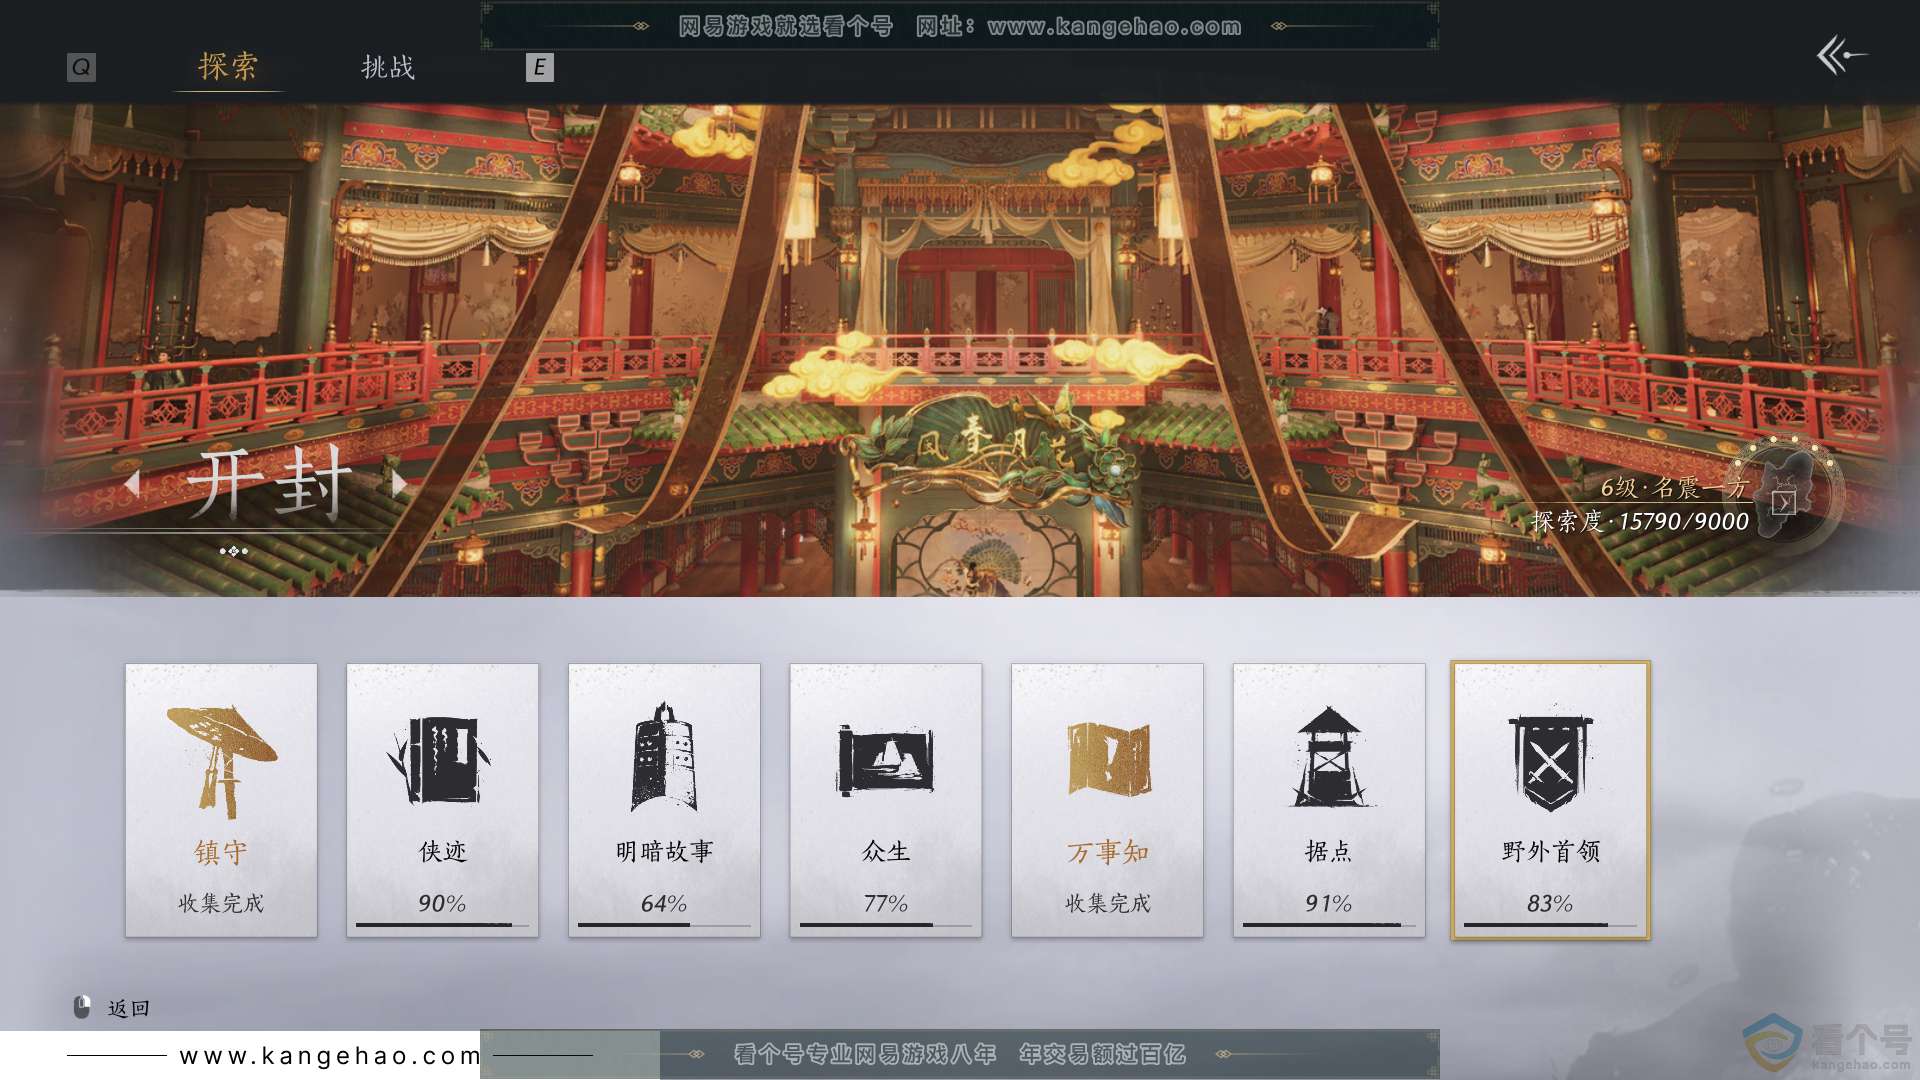Image resolution: width=1920 pixels, height=1080 pixels.
Task: Open the 侠迹 card label
Action: [443, 851]
